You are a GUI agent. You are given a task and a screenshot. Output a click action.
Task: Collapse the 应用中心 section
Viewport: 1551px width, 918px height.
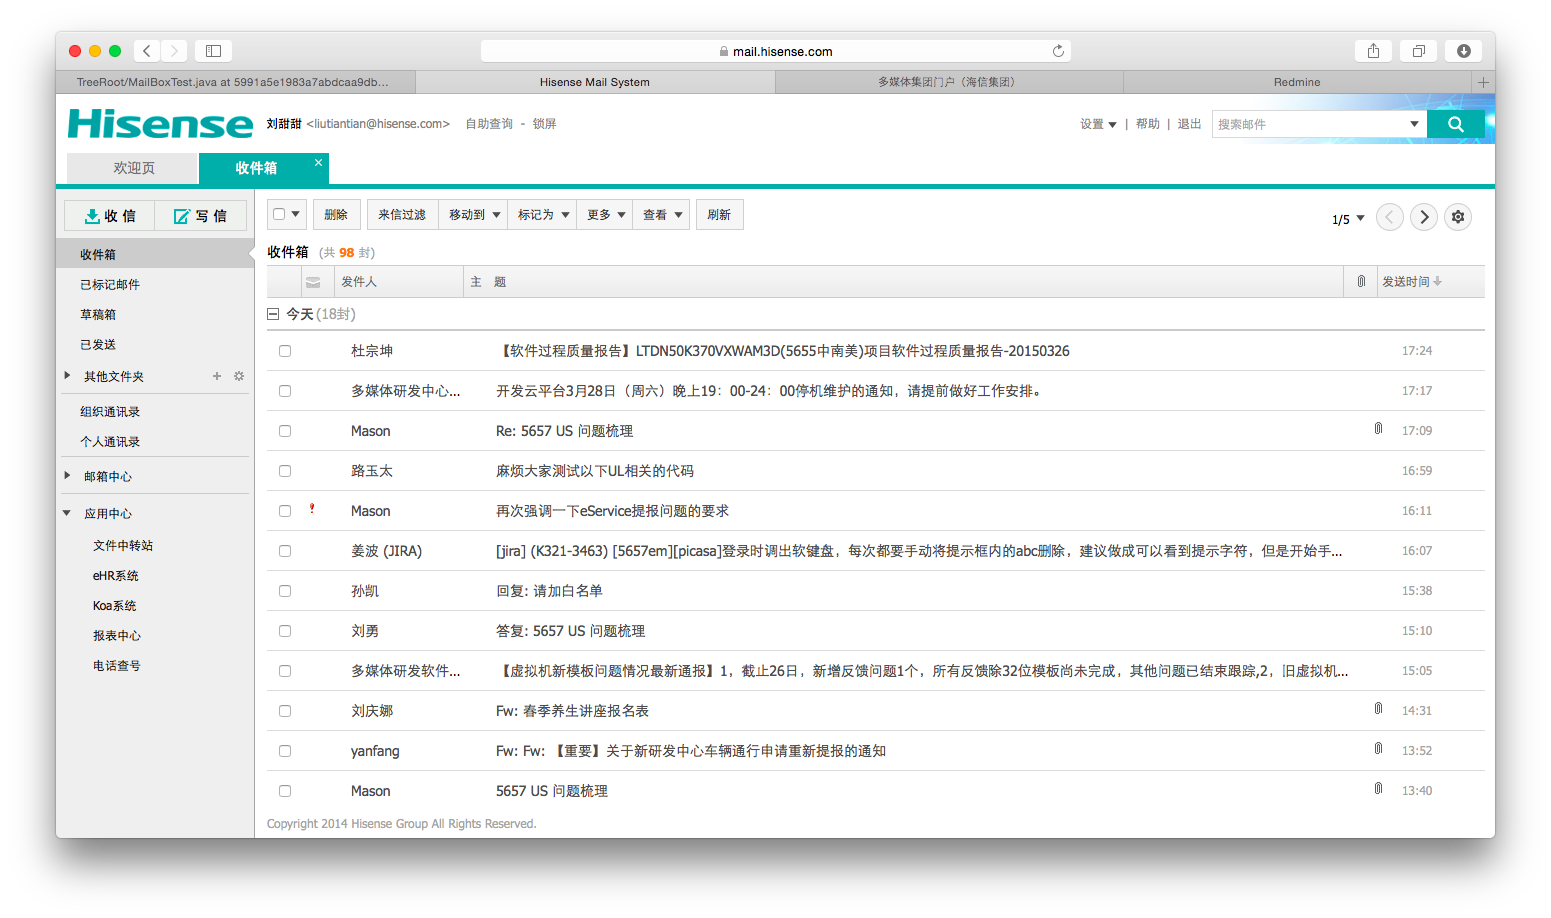pyautogui.click(x=67, y=513)
